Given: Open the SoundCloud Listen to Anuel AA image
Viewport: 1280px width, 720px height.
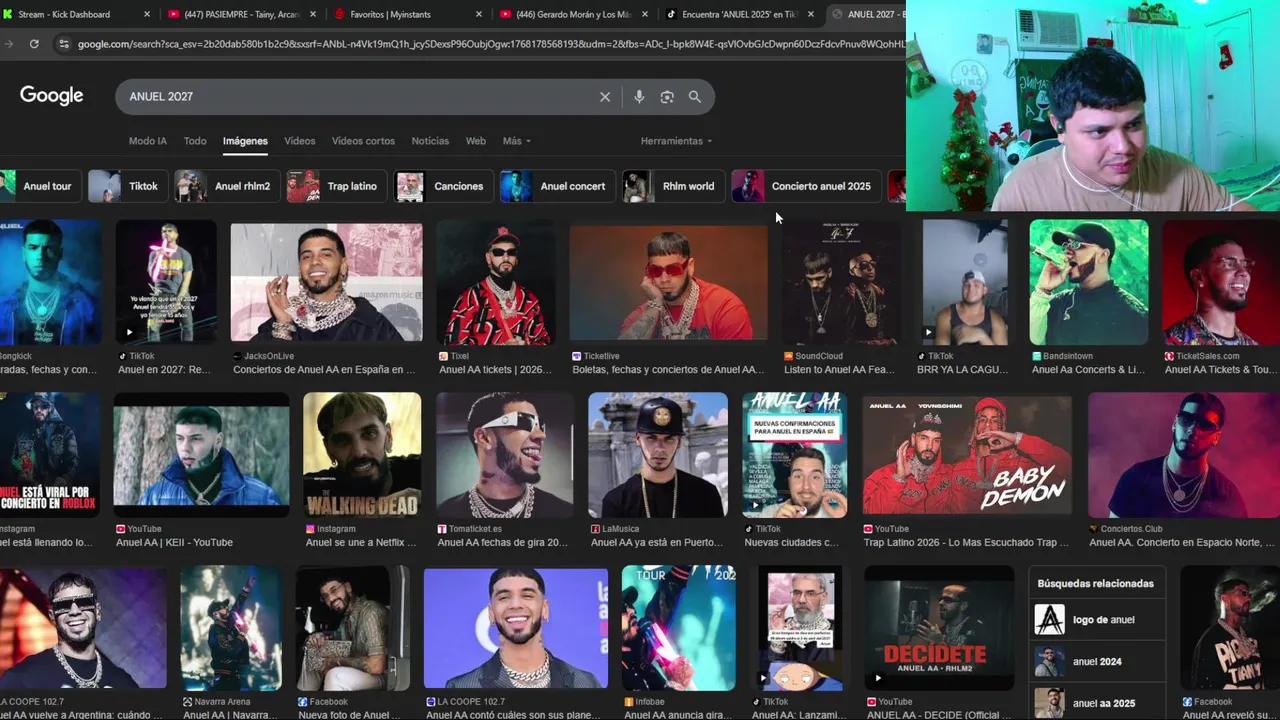Looking at the screenshot, I should point(841,281).
